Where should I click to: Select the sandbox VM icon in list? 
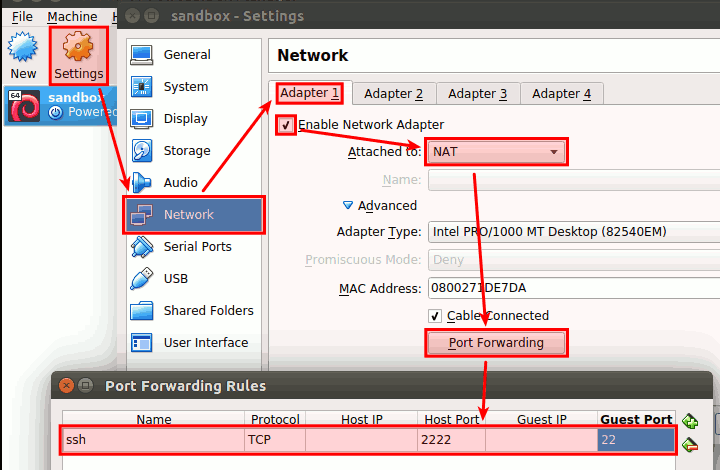pyautogui.click(x=24, y=106)
